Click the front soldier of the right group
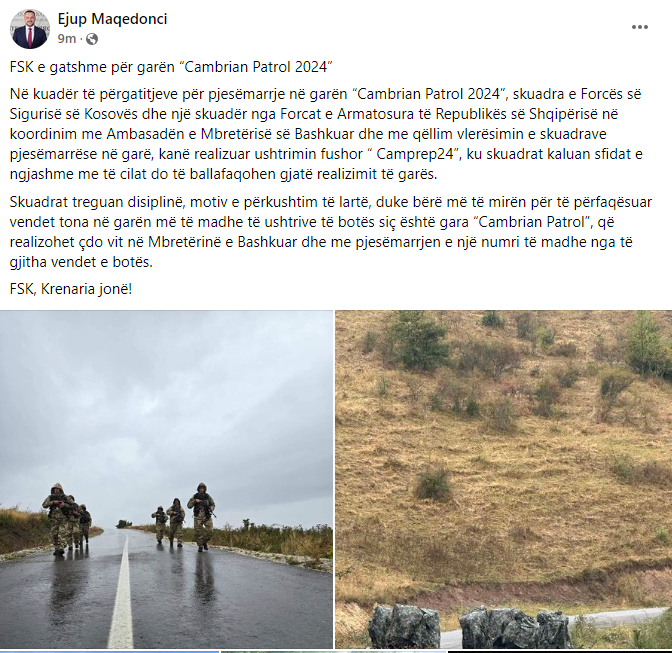The image size is (672, 653). click(x=201, y=516)
